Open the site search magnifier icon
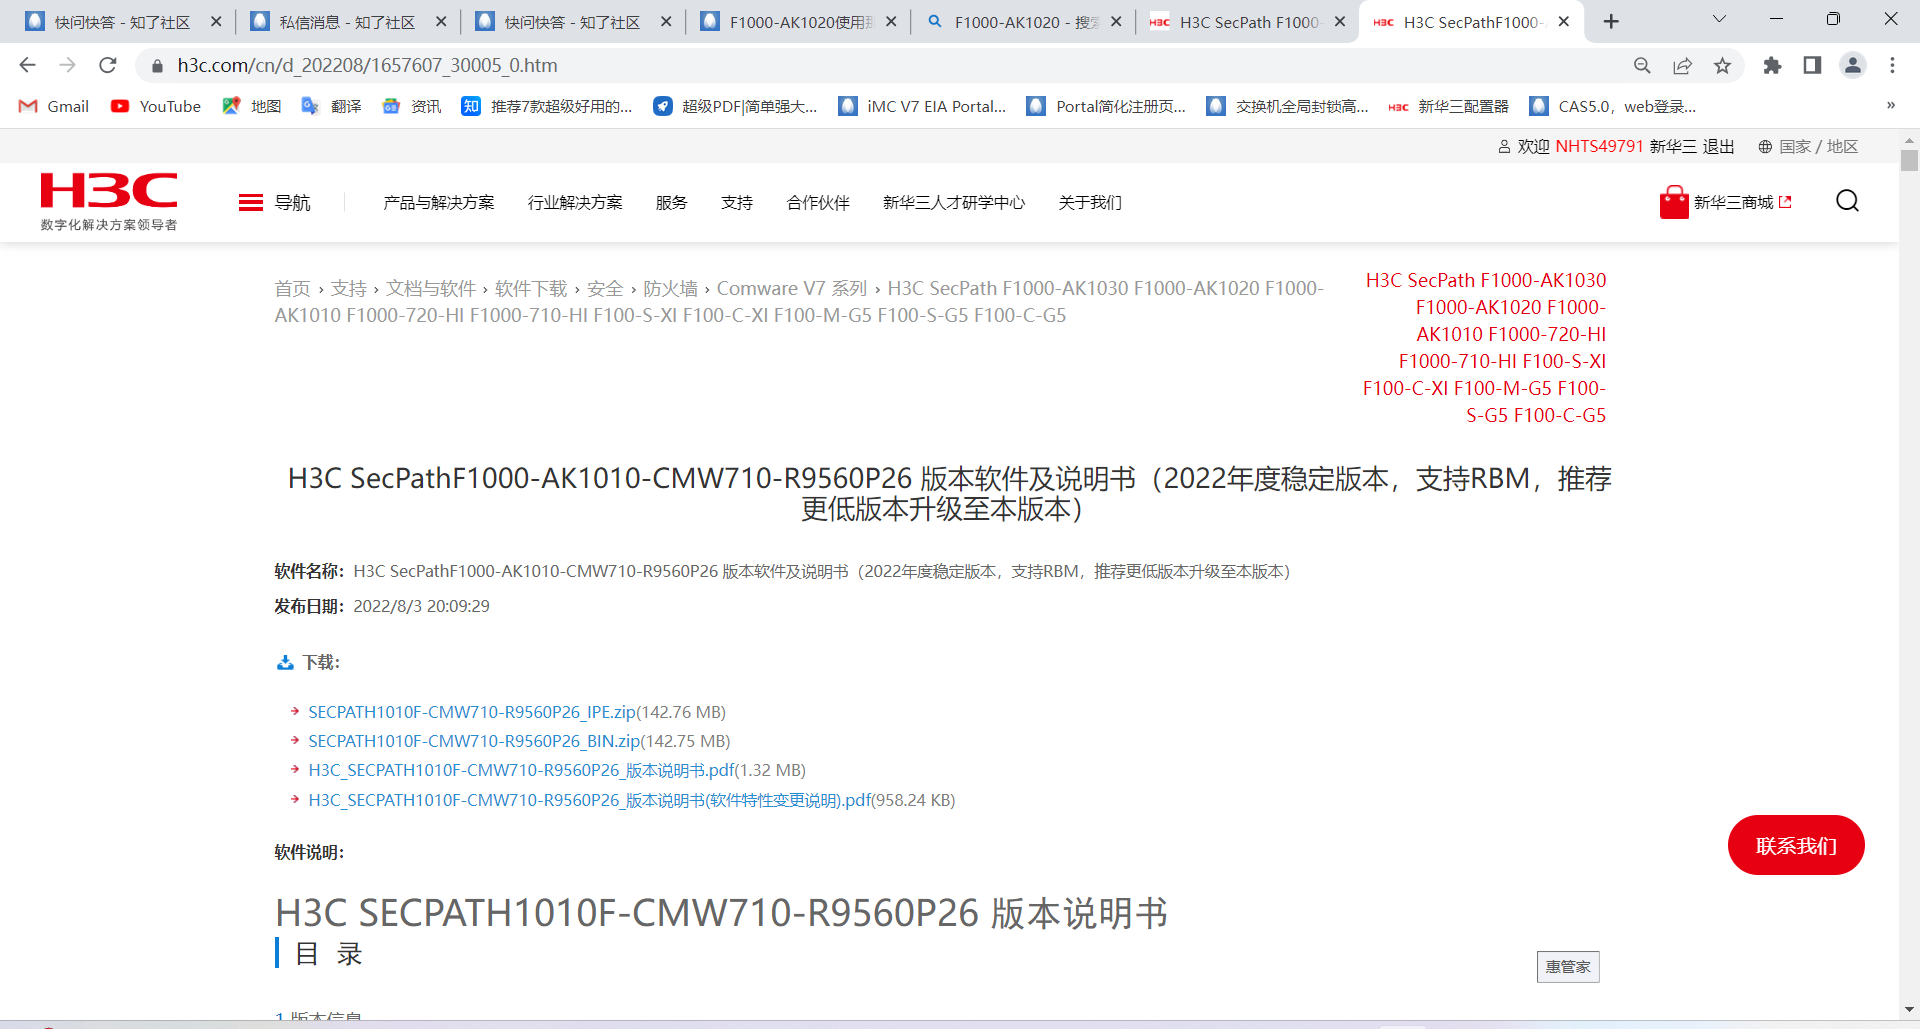 click(1847, 201)
